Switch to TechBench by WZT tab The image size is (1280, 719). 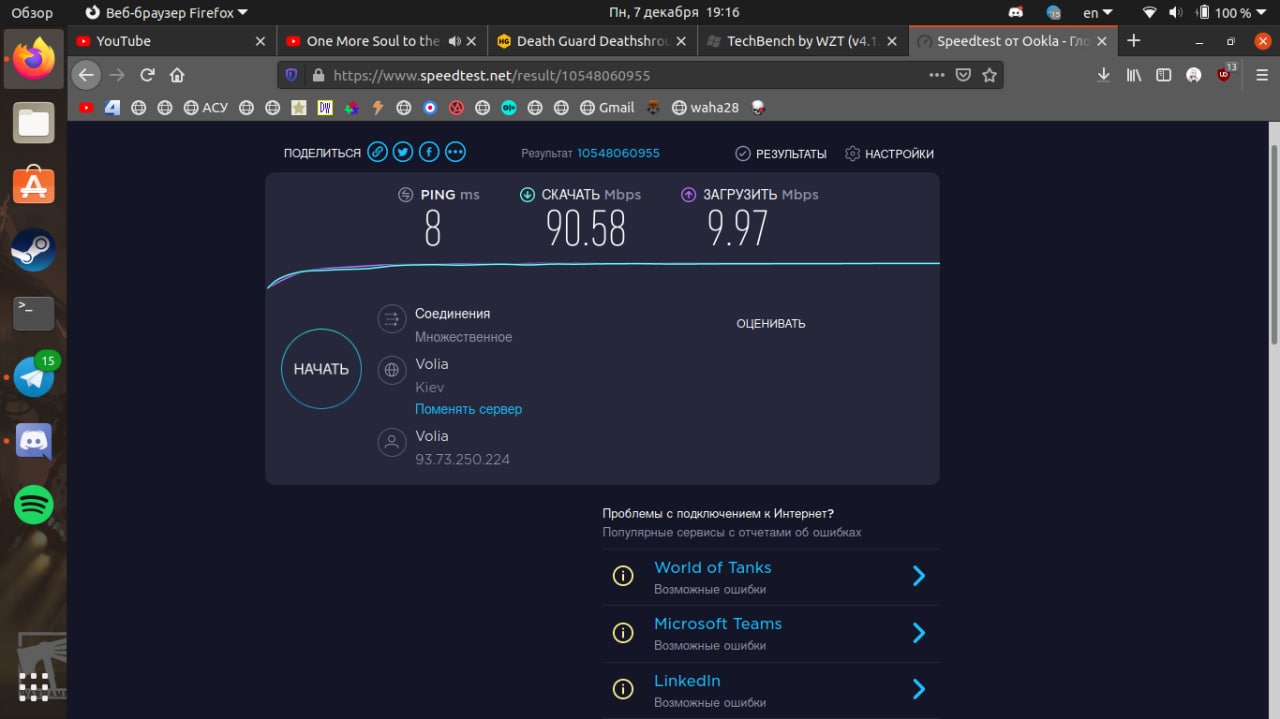(805, 41)
